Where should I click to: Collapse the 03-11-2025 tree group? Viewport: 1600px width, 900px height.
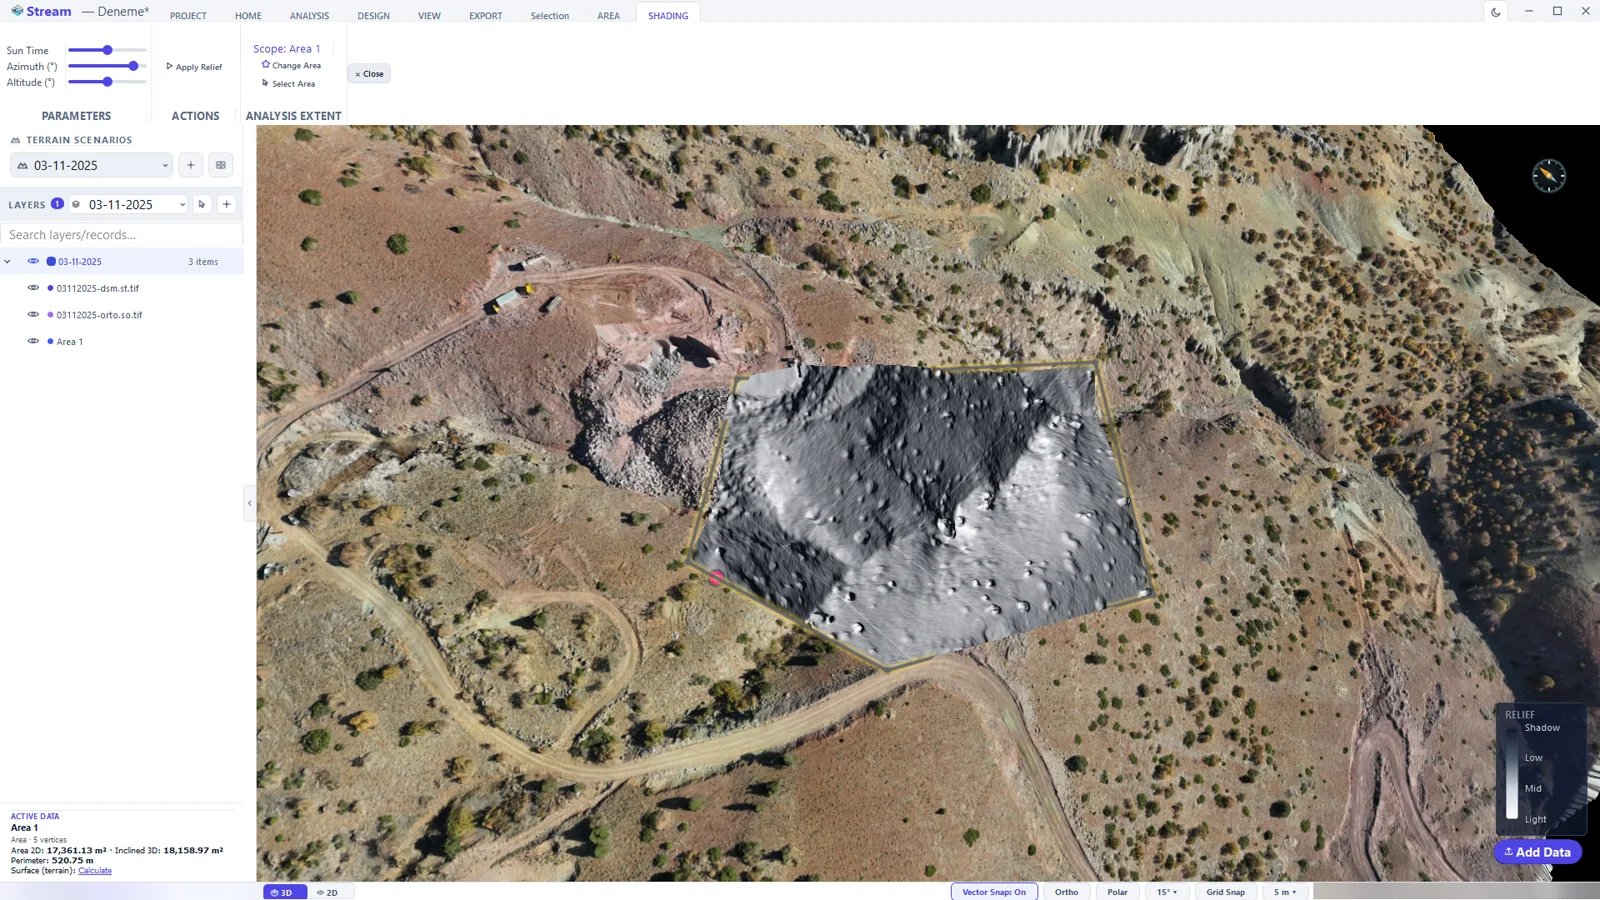click(x=8, y=262)
